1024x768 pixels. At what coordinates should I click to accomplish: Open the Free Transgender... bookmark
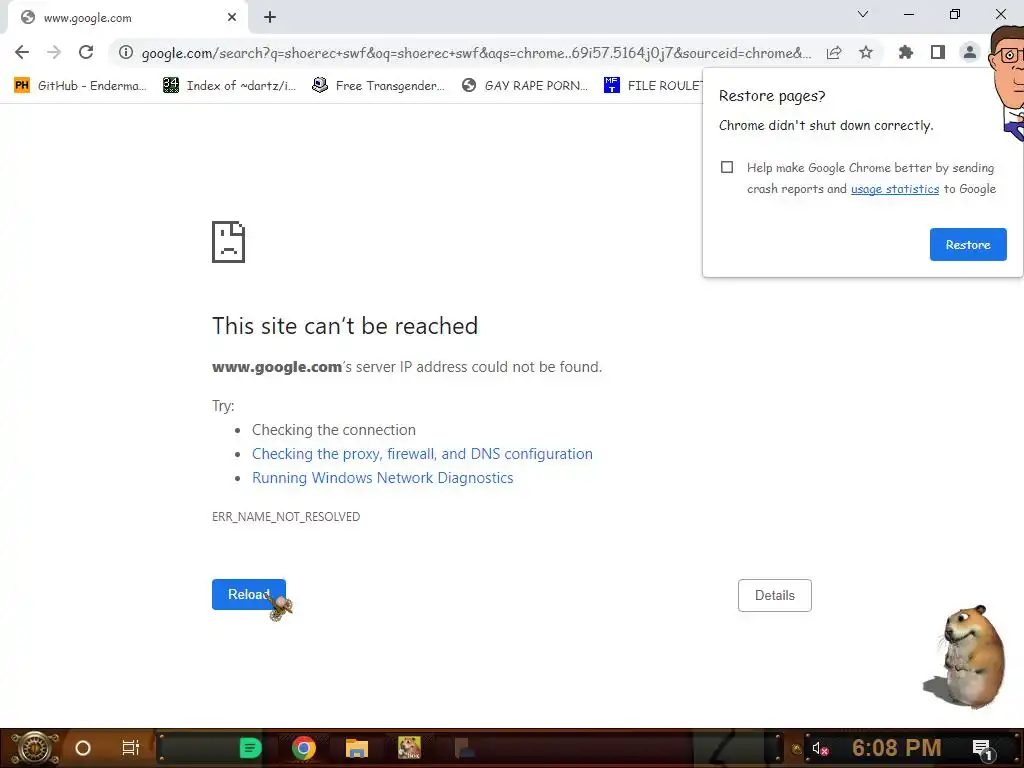(x=379, y=86)
